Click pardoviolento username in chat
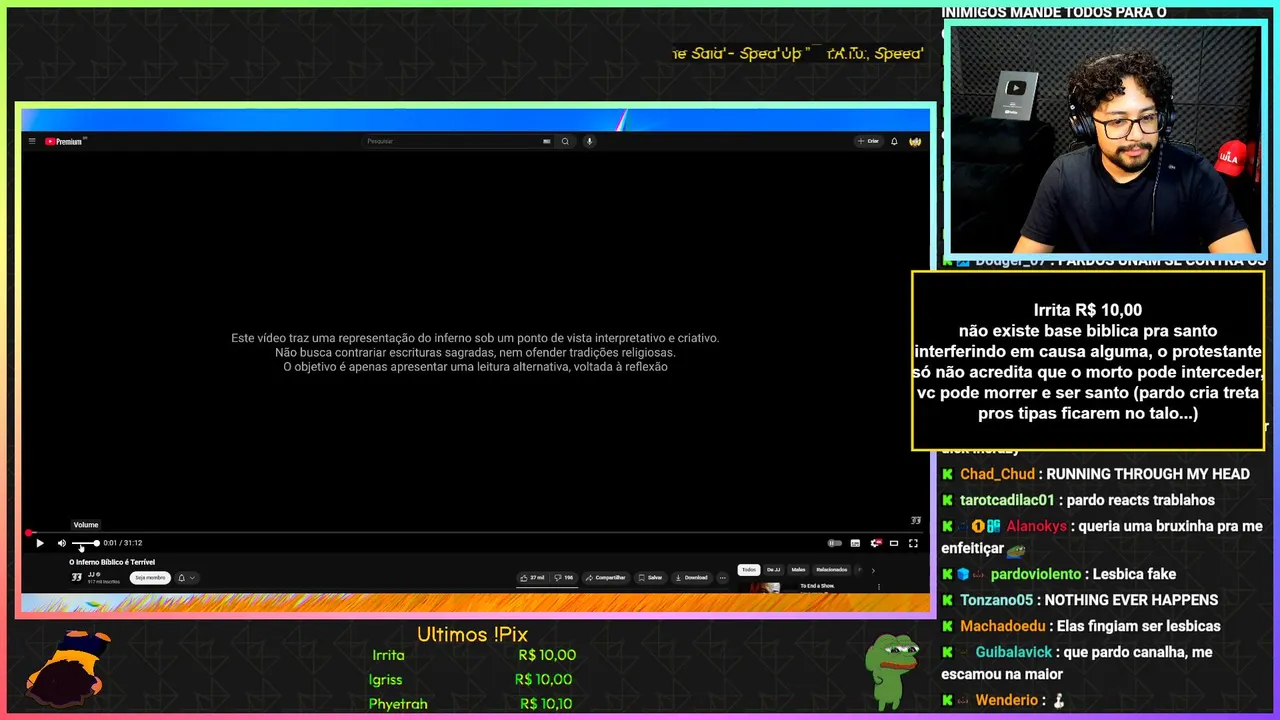Image resolution: width=1280 pixels, height=720 pixels. tap(1035, 574)
